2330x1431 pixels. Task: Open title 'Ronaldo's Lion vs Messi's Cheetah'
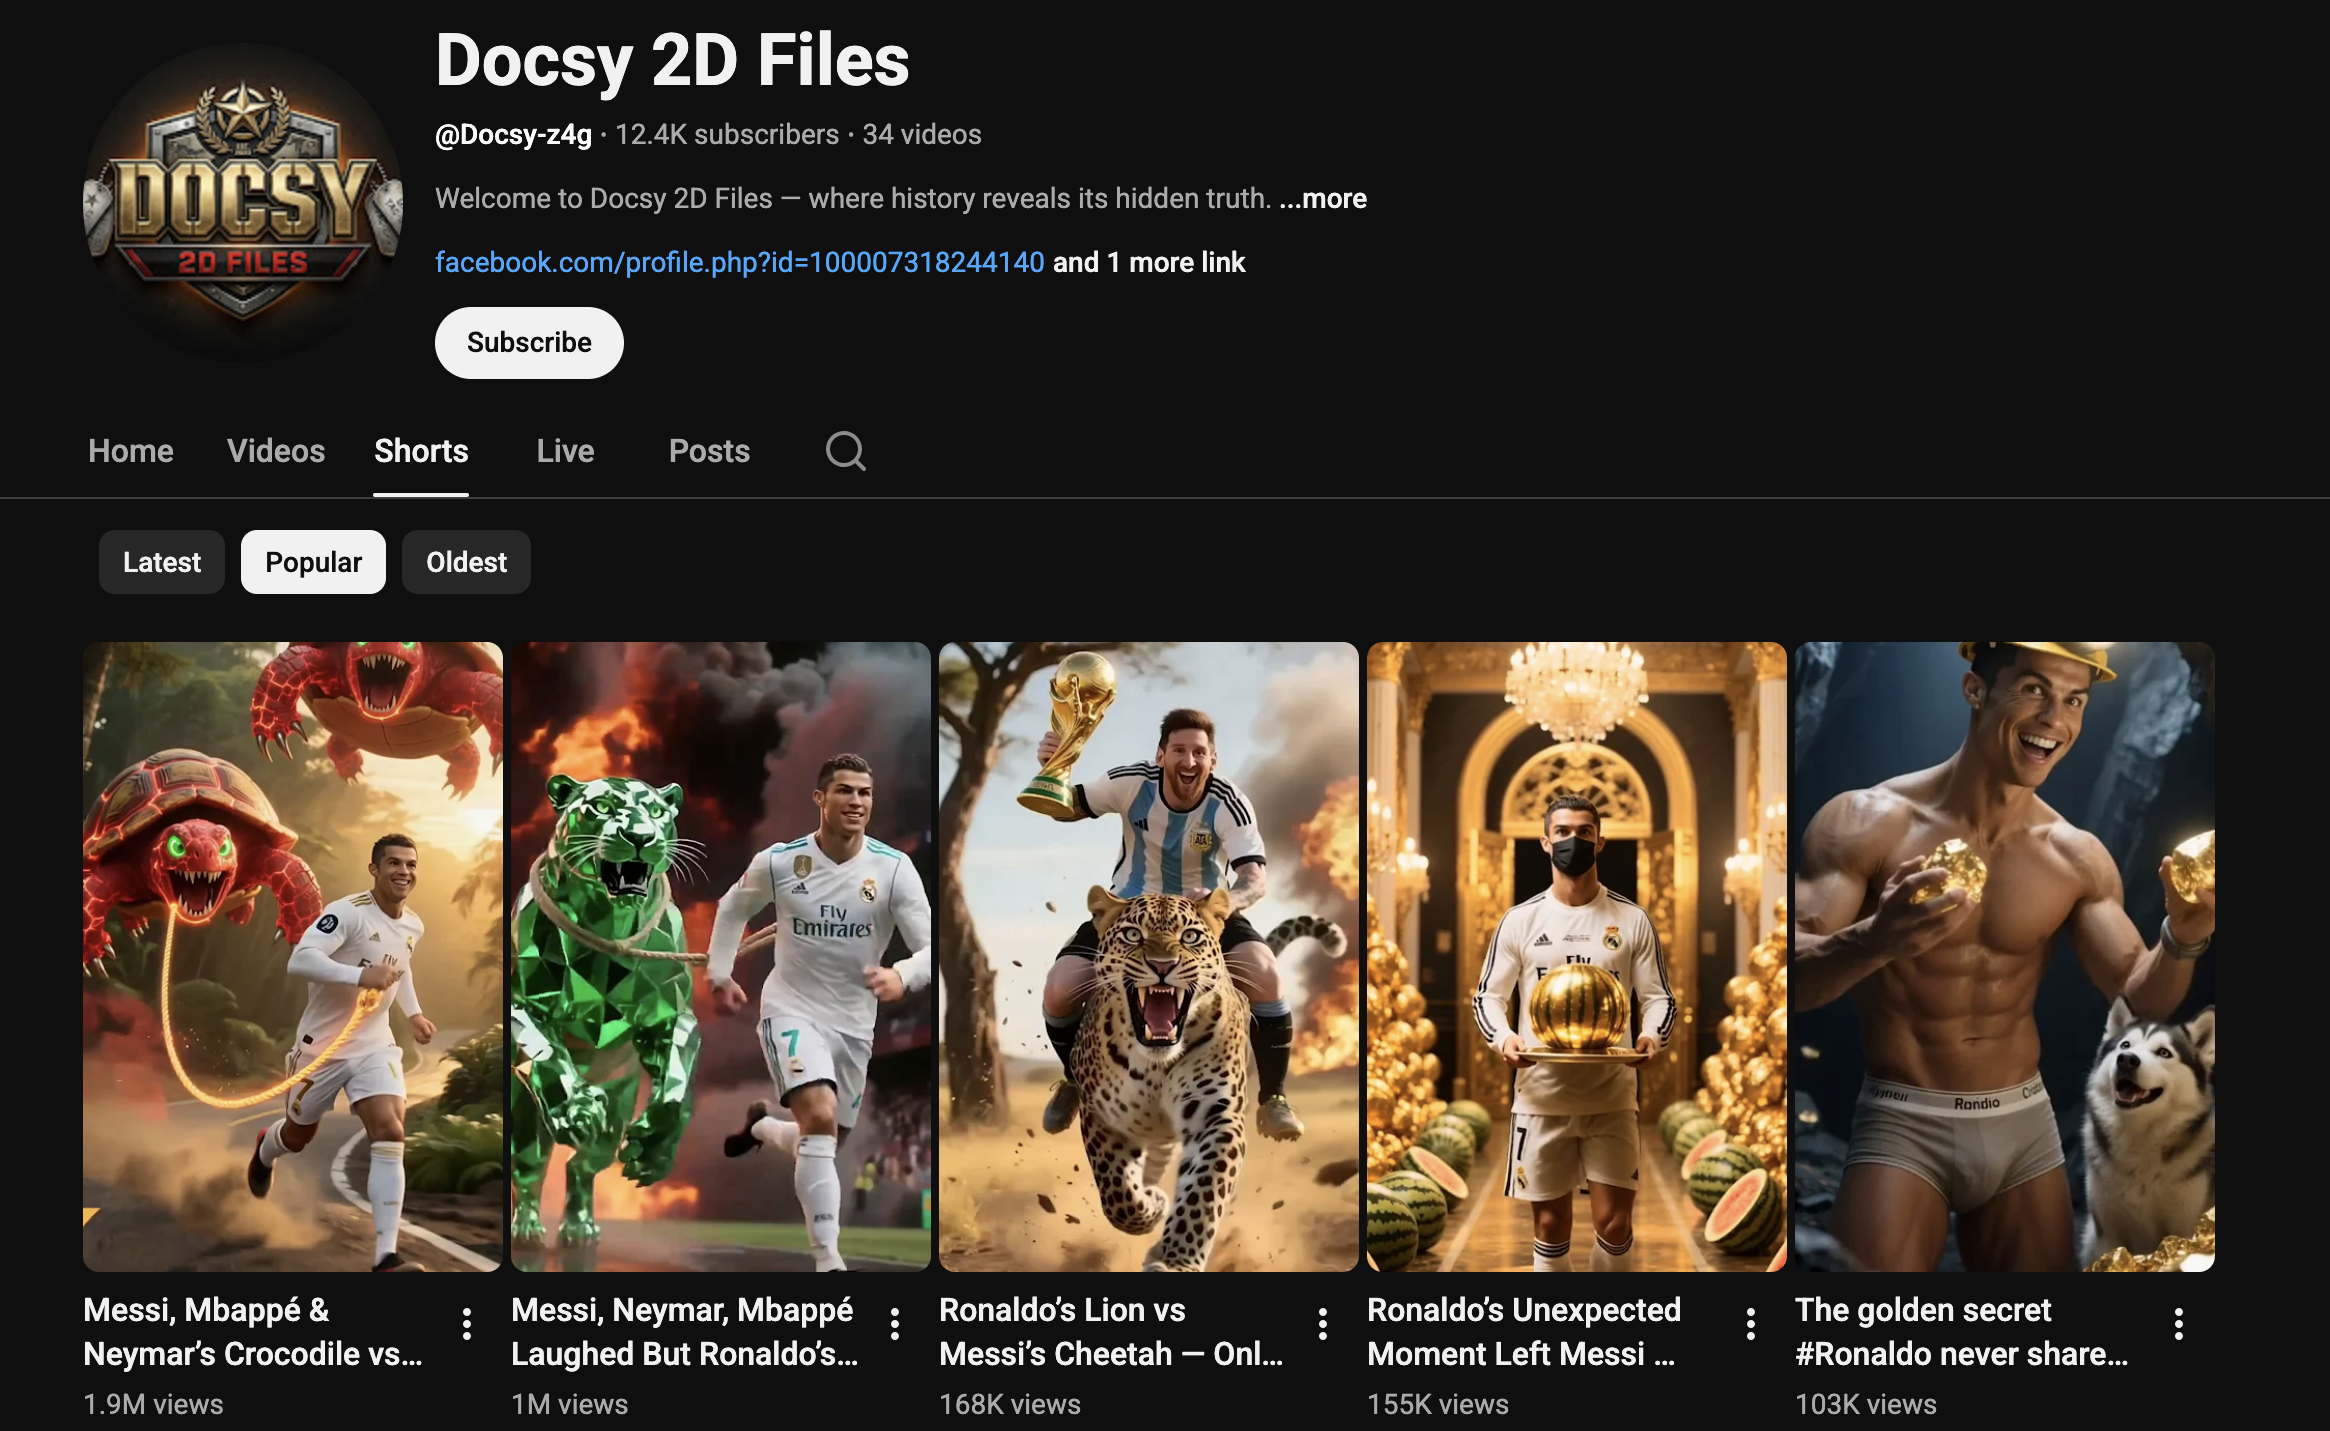pyautogui.click(x=1111, y=1332)
